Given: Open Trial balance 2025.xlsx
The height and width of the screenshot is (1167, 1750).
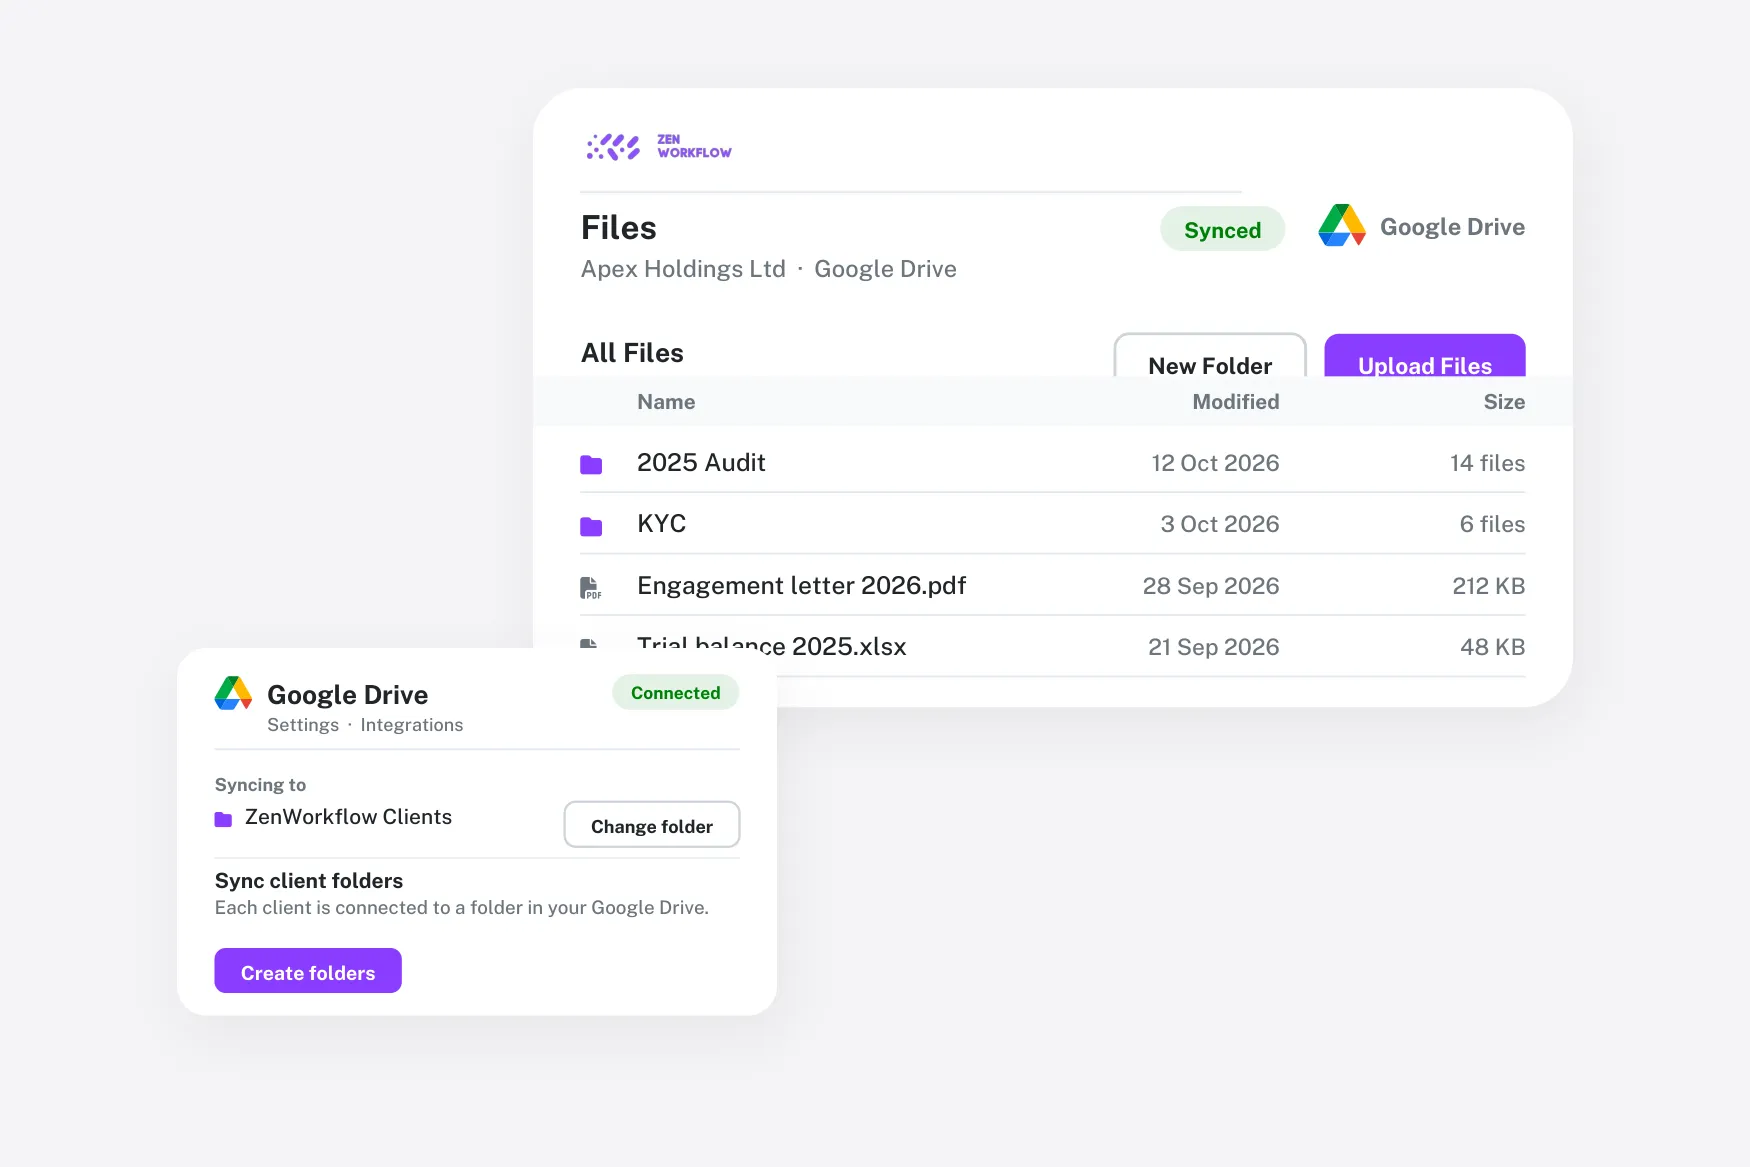Looking at the screenshot, I should pyautogui.click(x=772, y=646).
